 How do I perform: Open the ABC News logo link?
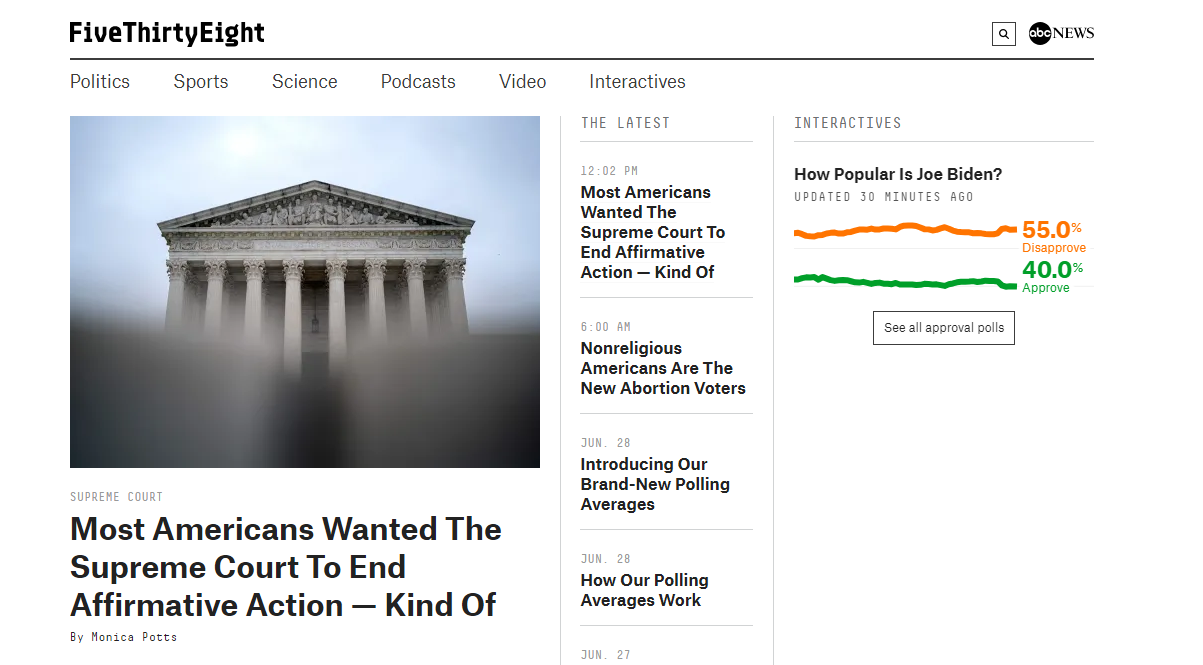pyautogui.click(x=1061, y=34)
